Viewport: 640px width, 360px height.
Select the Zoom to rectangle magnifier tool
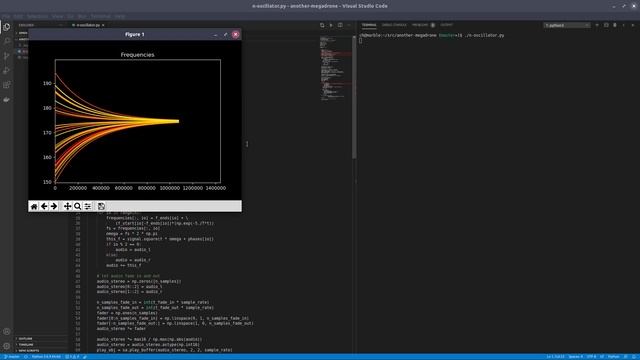(x=77, y=207)
